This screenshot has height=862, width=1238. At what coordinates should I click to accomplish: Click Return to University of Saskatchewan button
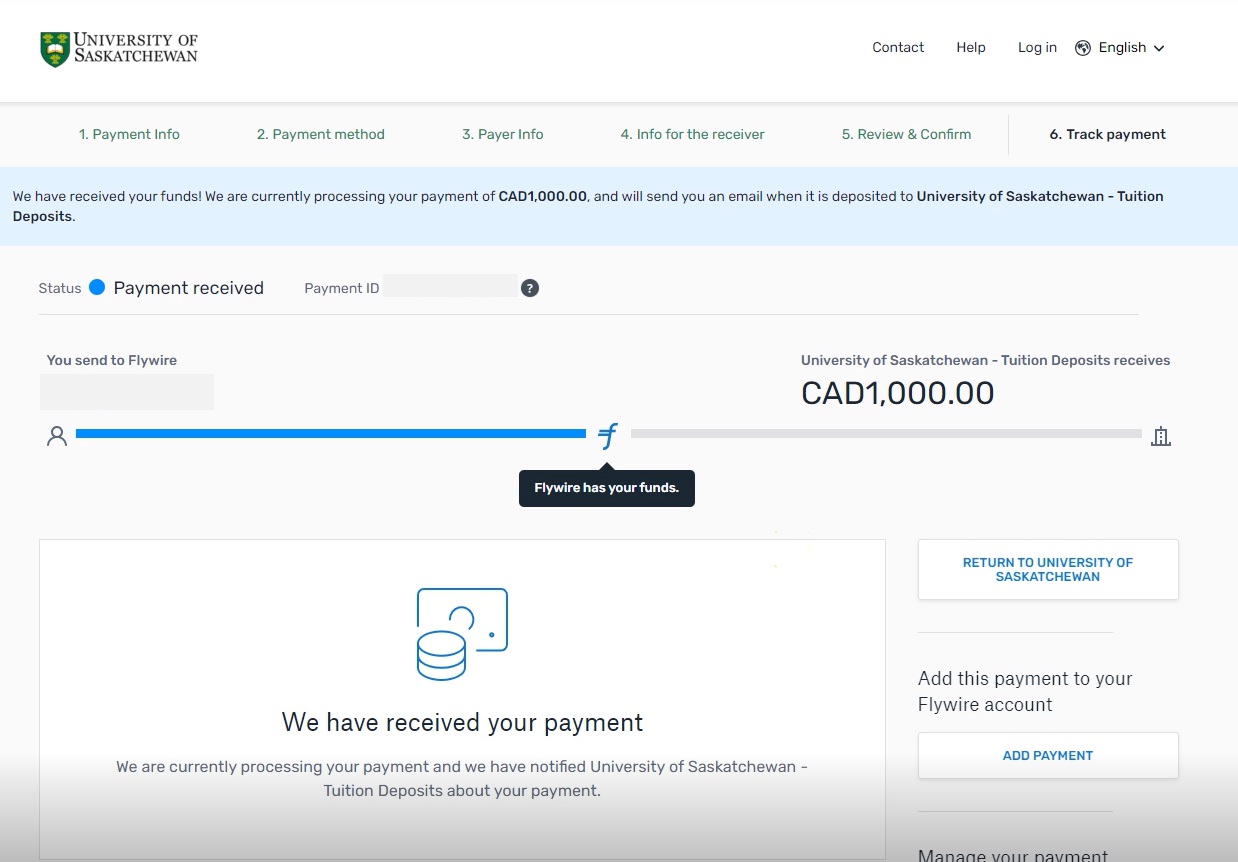click(x=1048, y=570)
